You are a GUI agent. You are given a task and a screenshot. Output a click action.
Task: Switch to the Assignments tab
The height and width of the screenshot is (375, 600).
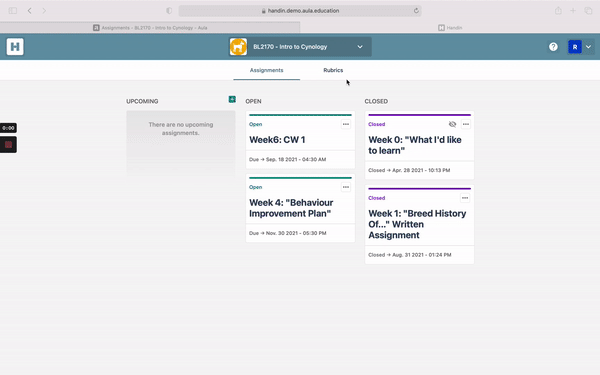pyautogui.click(x=266, y=70)
